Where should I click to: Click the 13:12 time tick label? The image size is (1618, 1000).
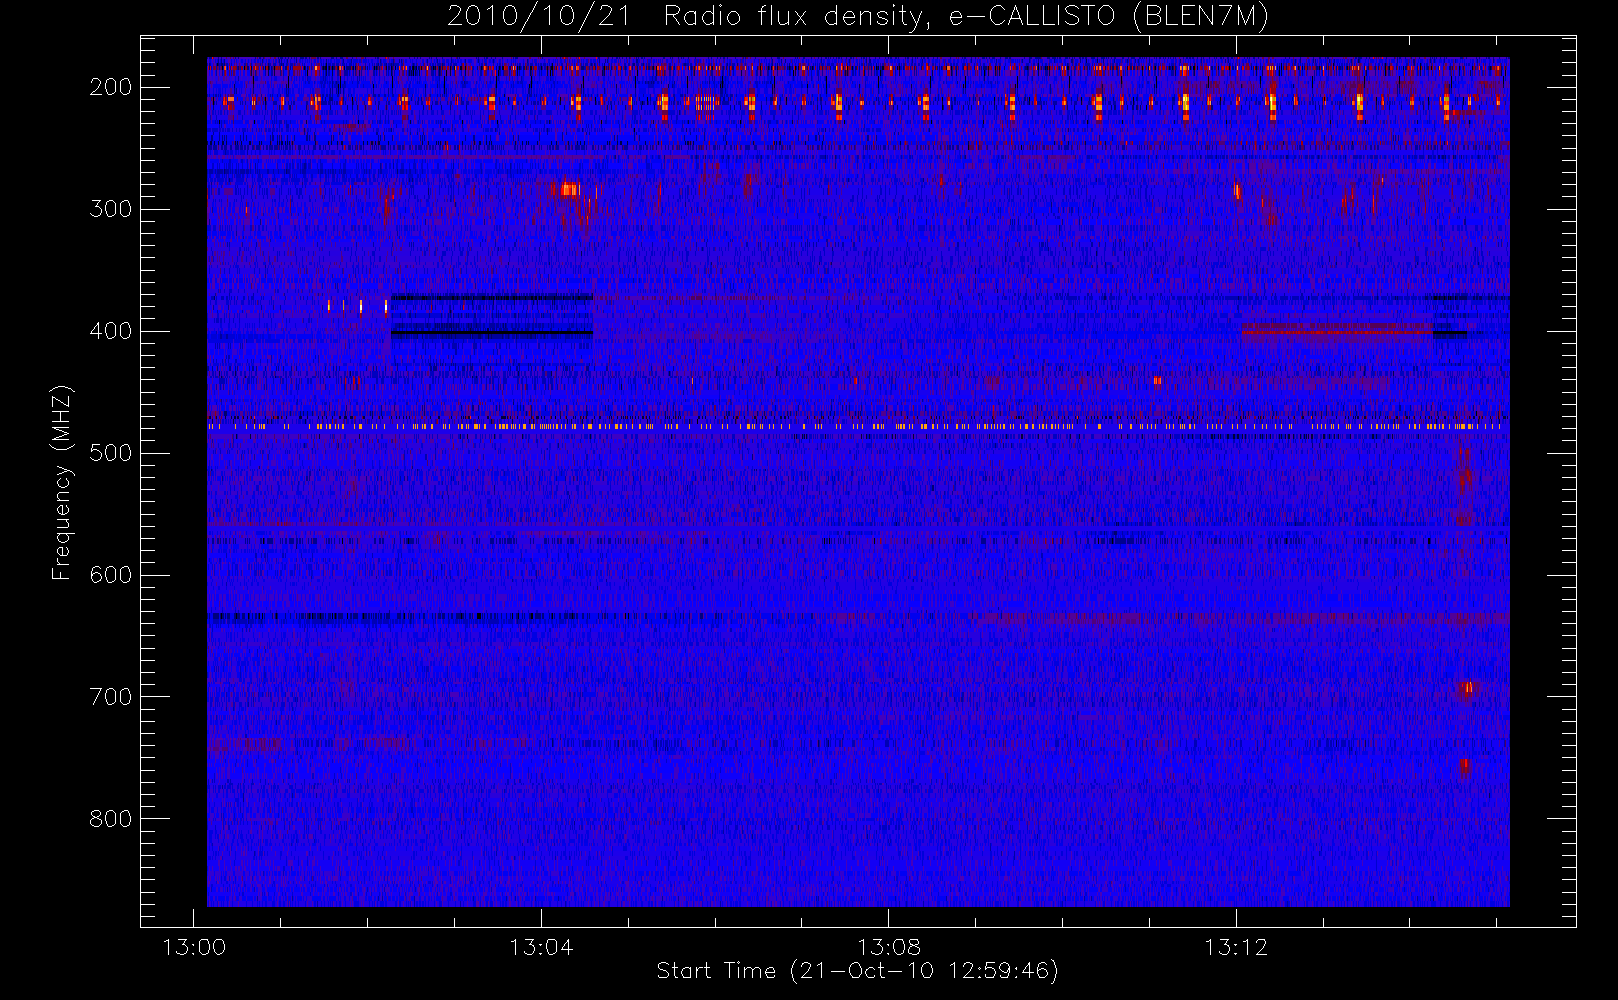tap(1236, 947)
